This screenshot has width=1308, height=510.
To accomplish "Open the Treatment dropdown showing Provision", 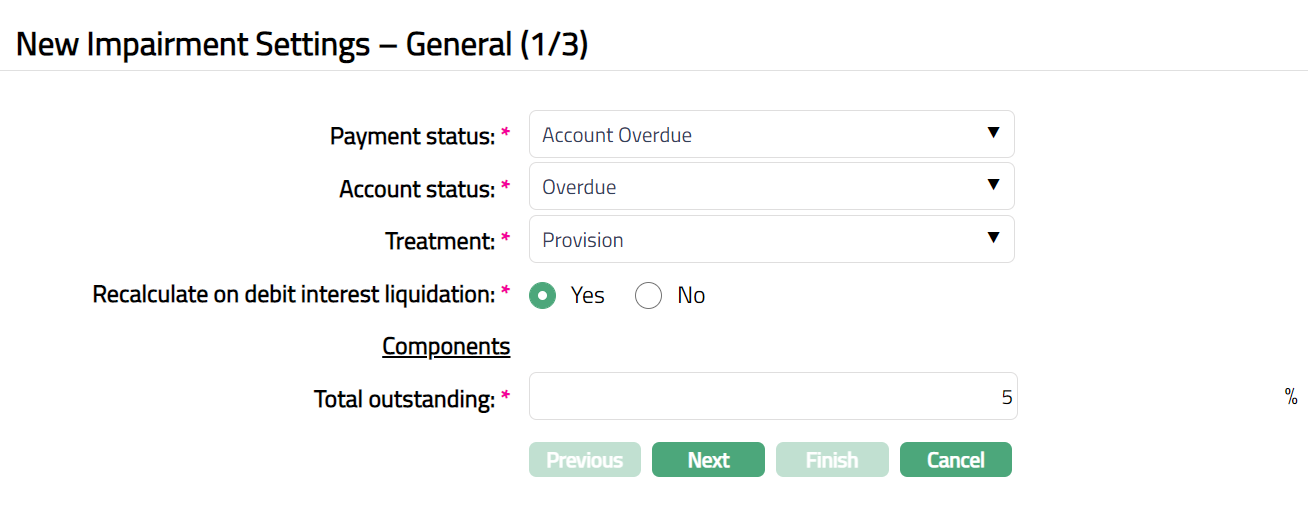I will pos(770,240).
